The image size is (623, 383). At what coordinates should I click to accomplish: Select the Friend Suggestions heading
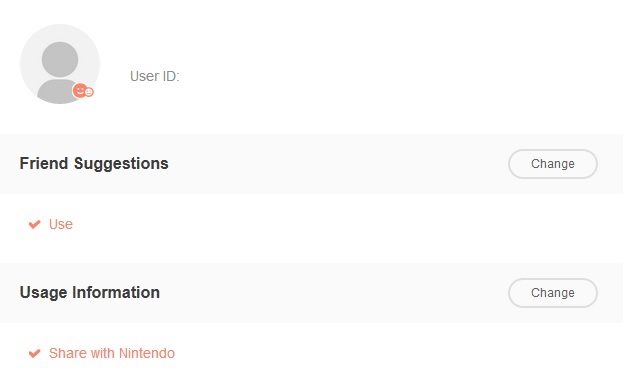94,164
